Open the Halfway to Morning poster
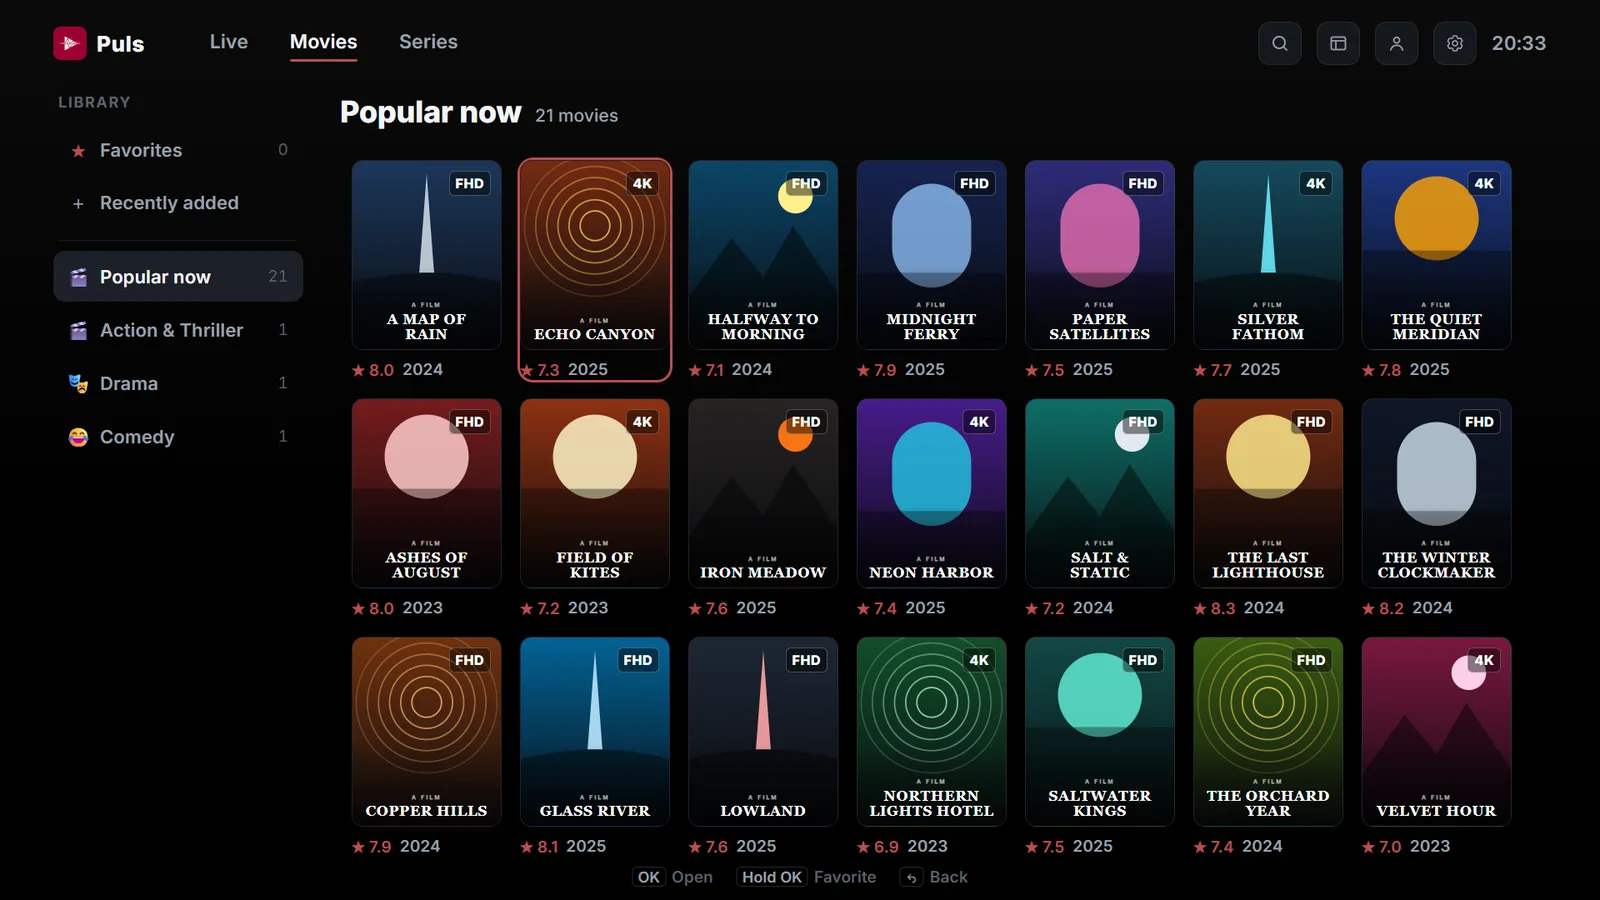 tap(763, 255)
